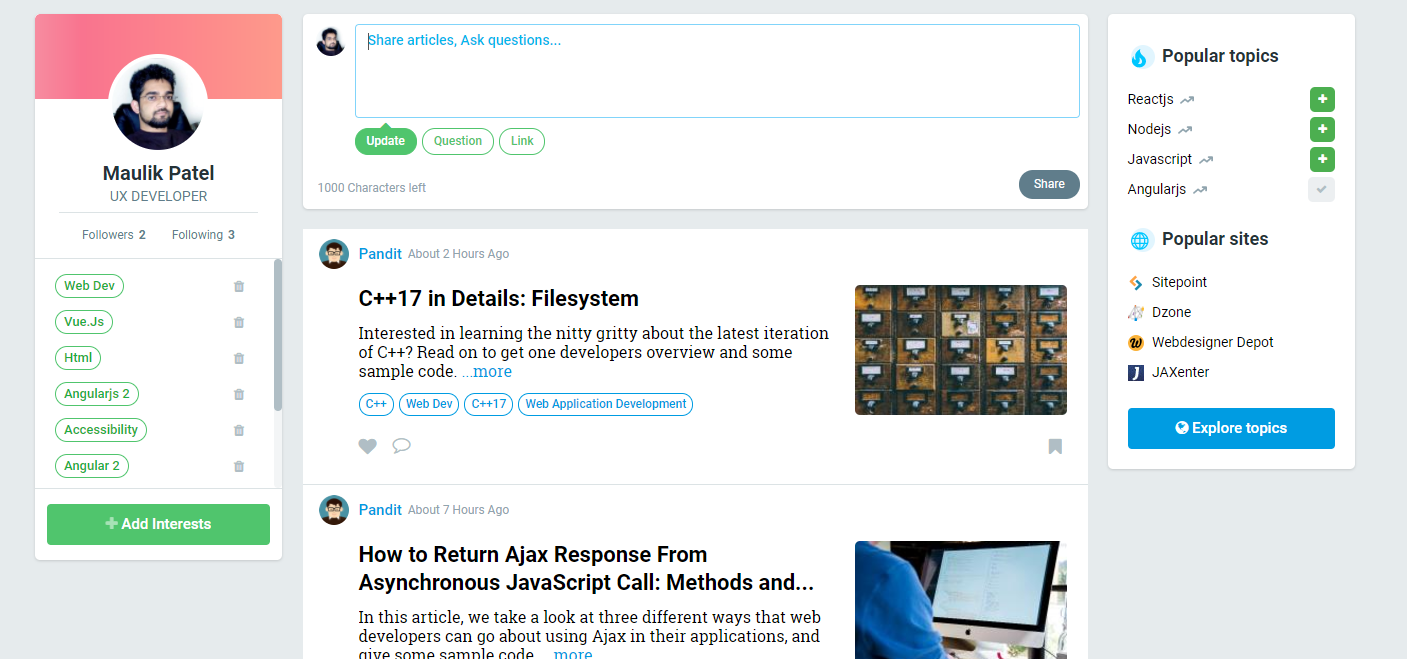Click the Nodejs trending arrow icon
This screenshot has width=1407, height=659.
tap(1185, 130)
